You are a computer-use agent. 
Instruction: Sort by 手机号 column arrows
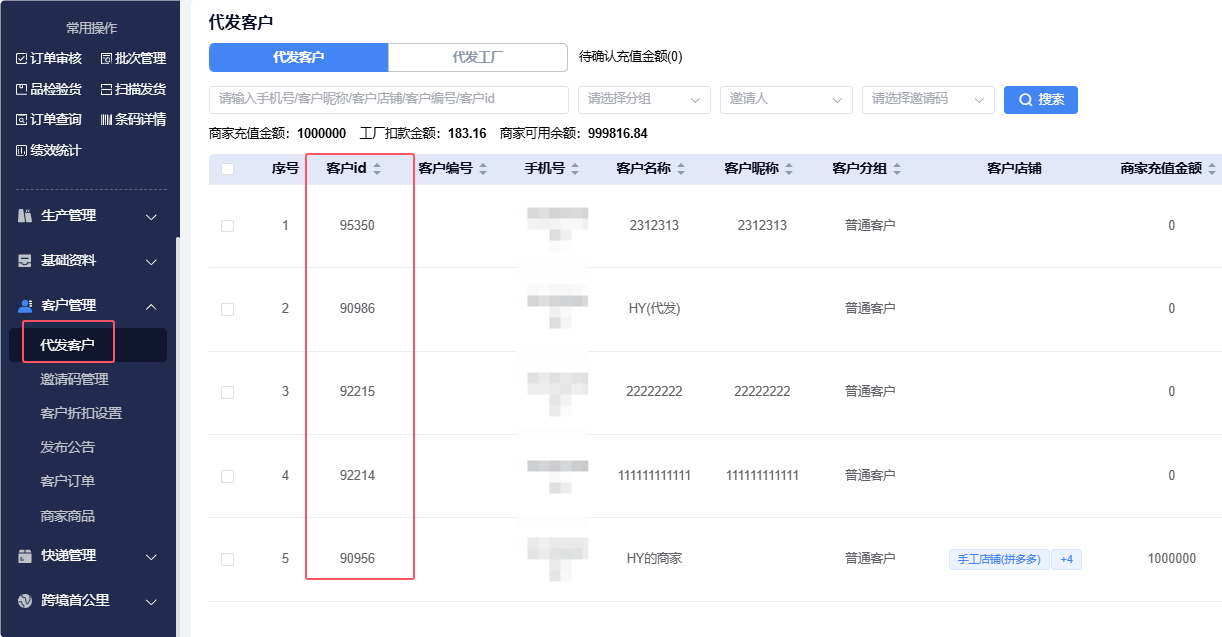coord(575,169)
